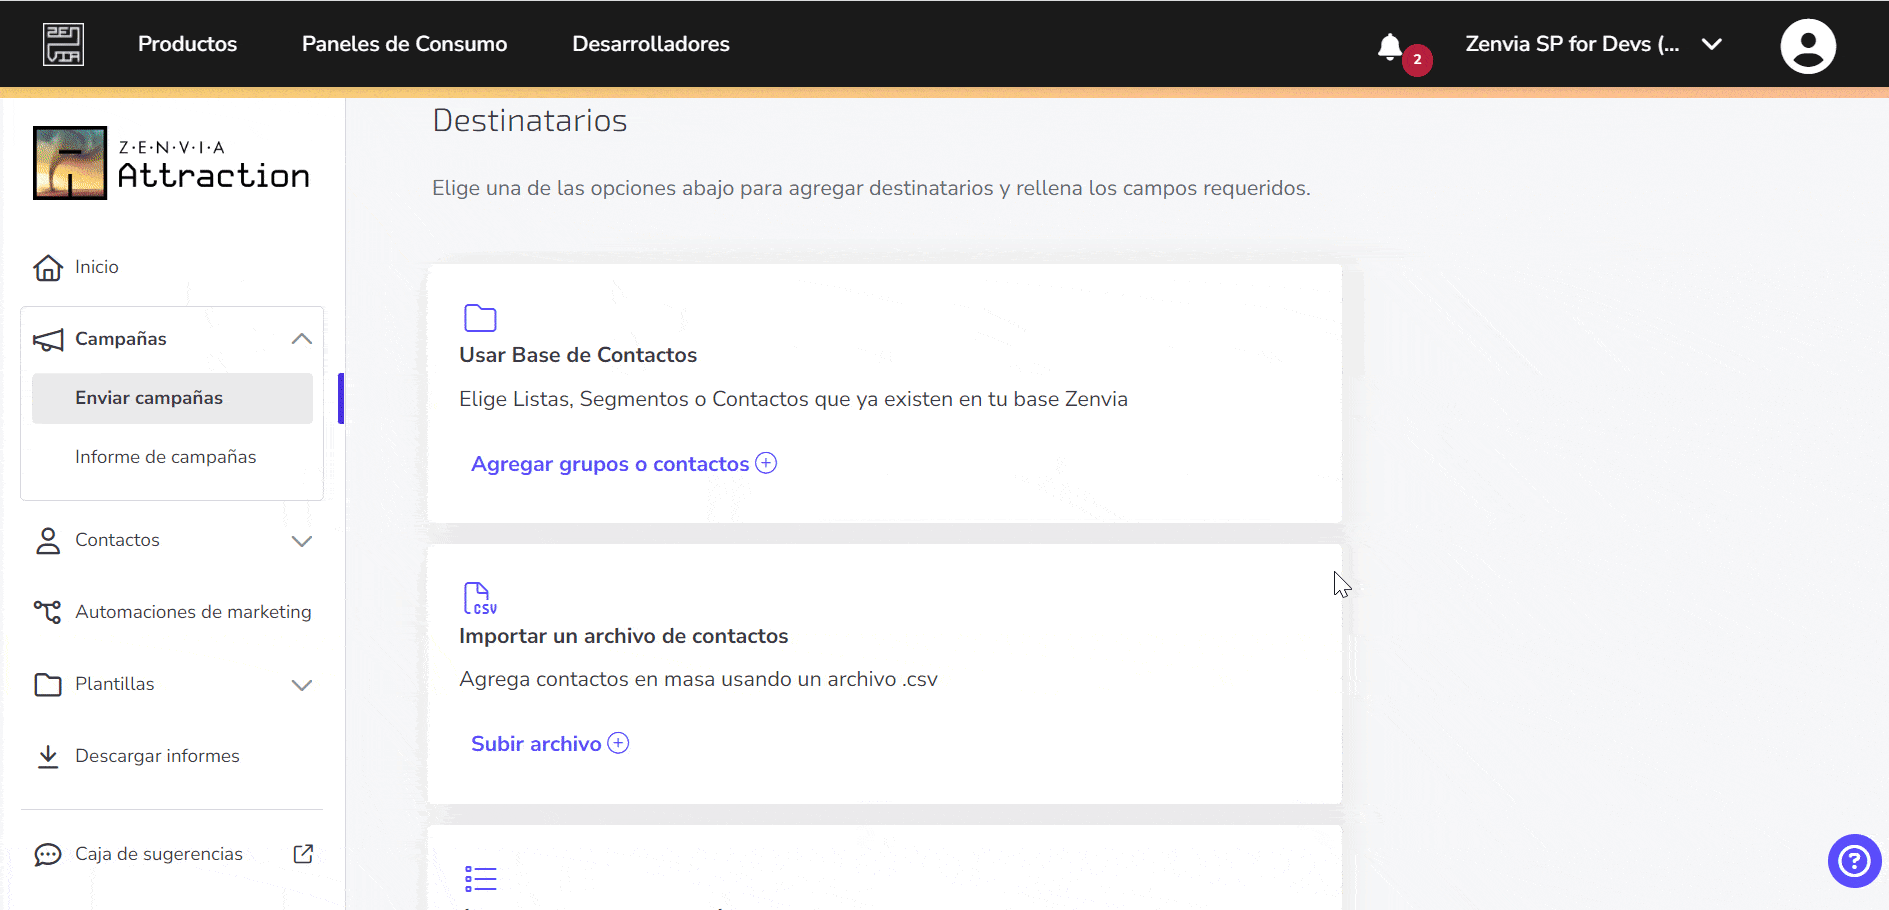The height and width of the screenshot is (910, 1889).
Task: Click the Plantillas folder icon
Action: [47, 684]
